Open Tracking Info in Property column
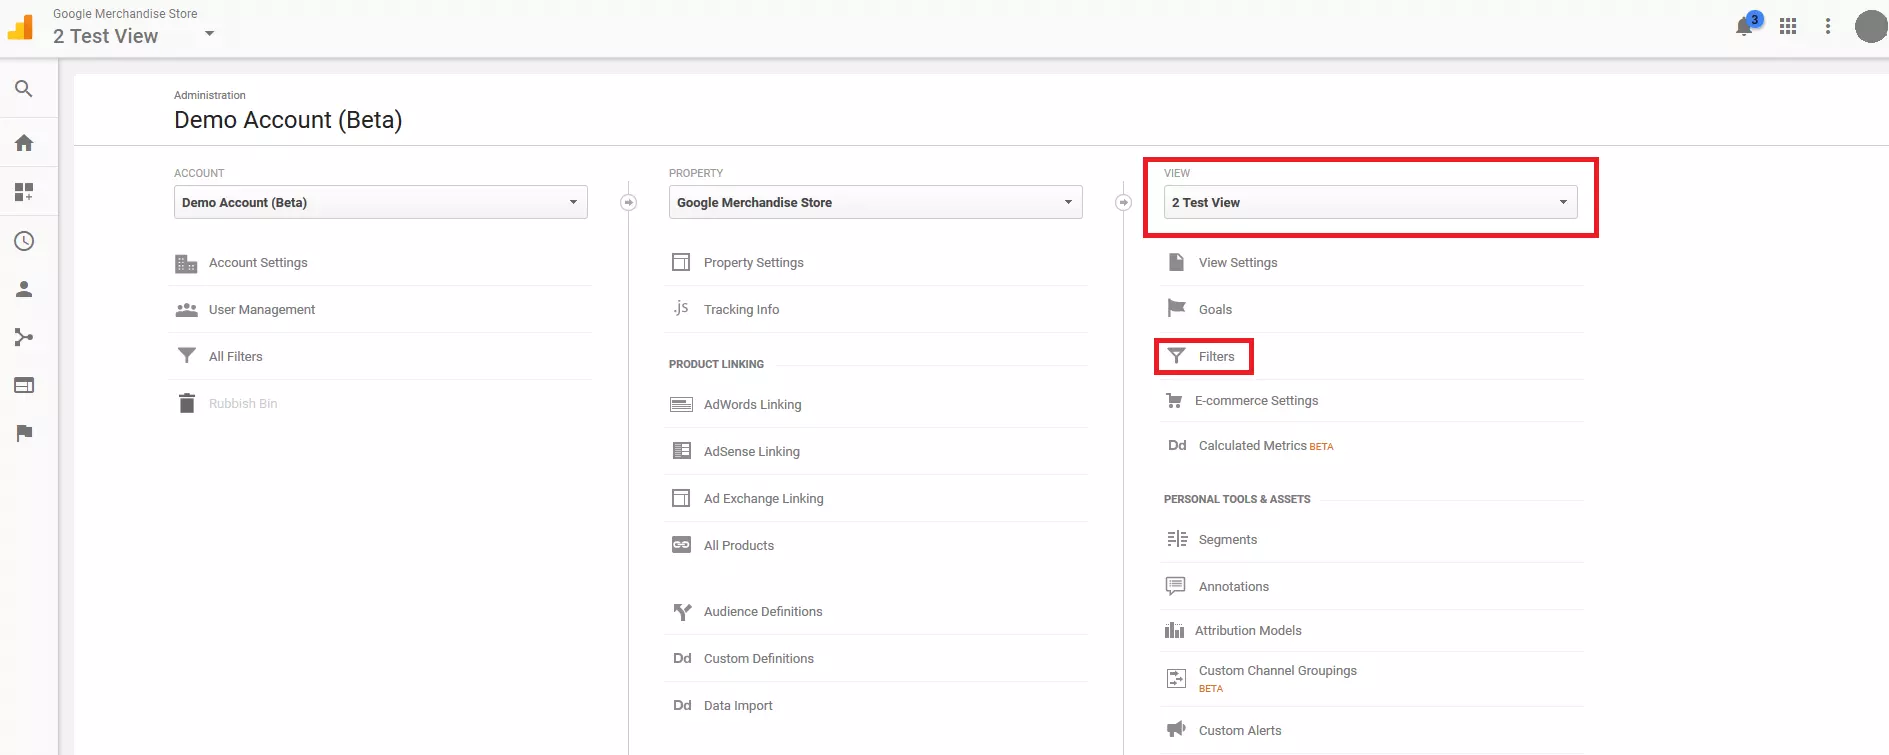Image resolution: width=1889 pixels, height=755 pixels. tap(741, 310)
